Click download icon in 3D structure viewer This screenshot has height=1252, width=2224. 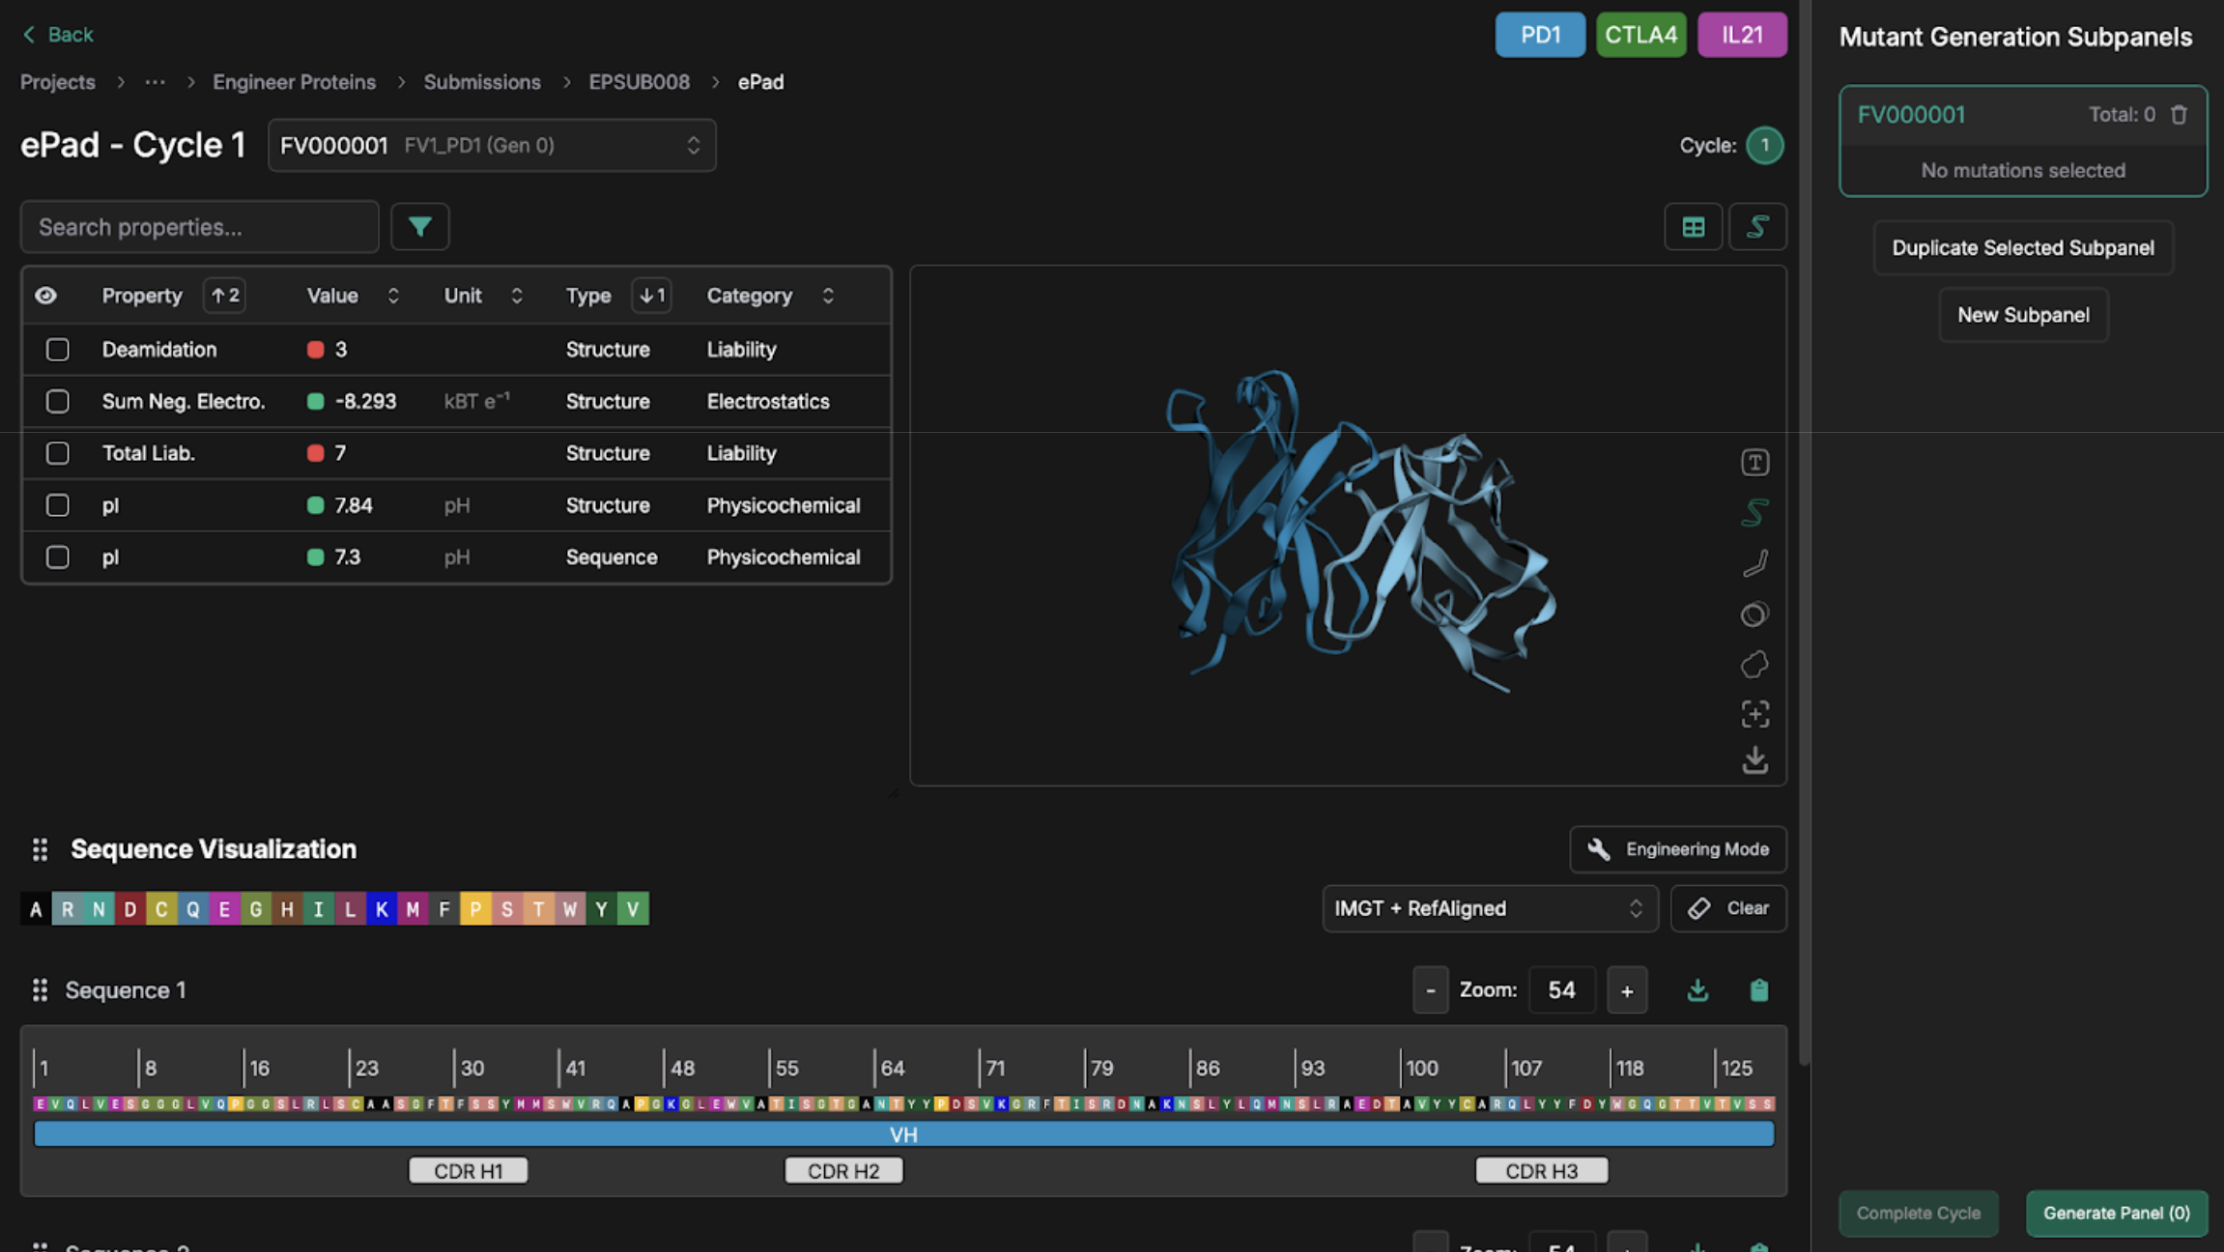[1754, 761]
